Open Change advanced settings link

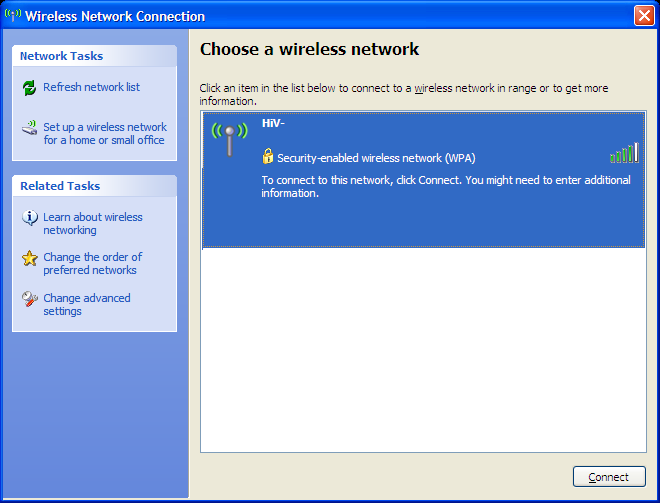86,305
